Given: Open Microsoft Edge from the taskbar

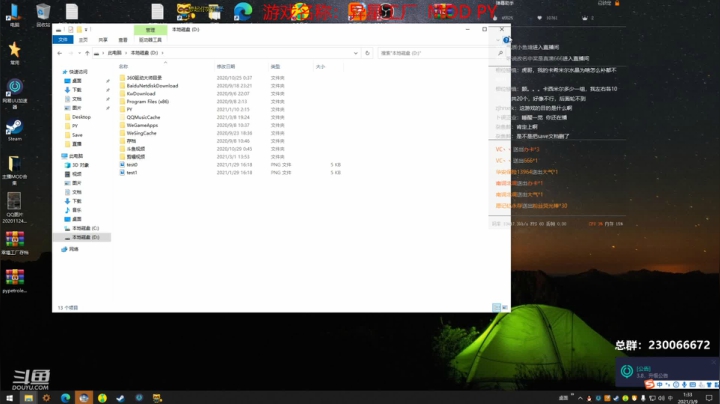Looking at the screenshot, I should (x=65, y=398).
